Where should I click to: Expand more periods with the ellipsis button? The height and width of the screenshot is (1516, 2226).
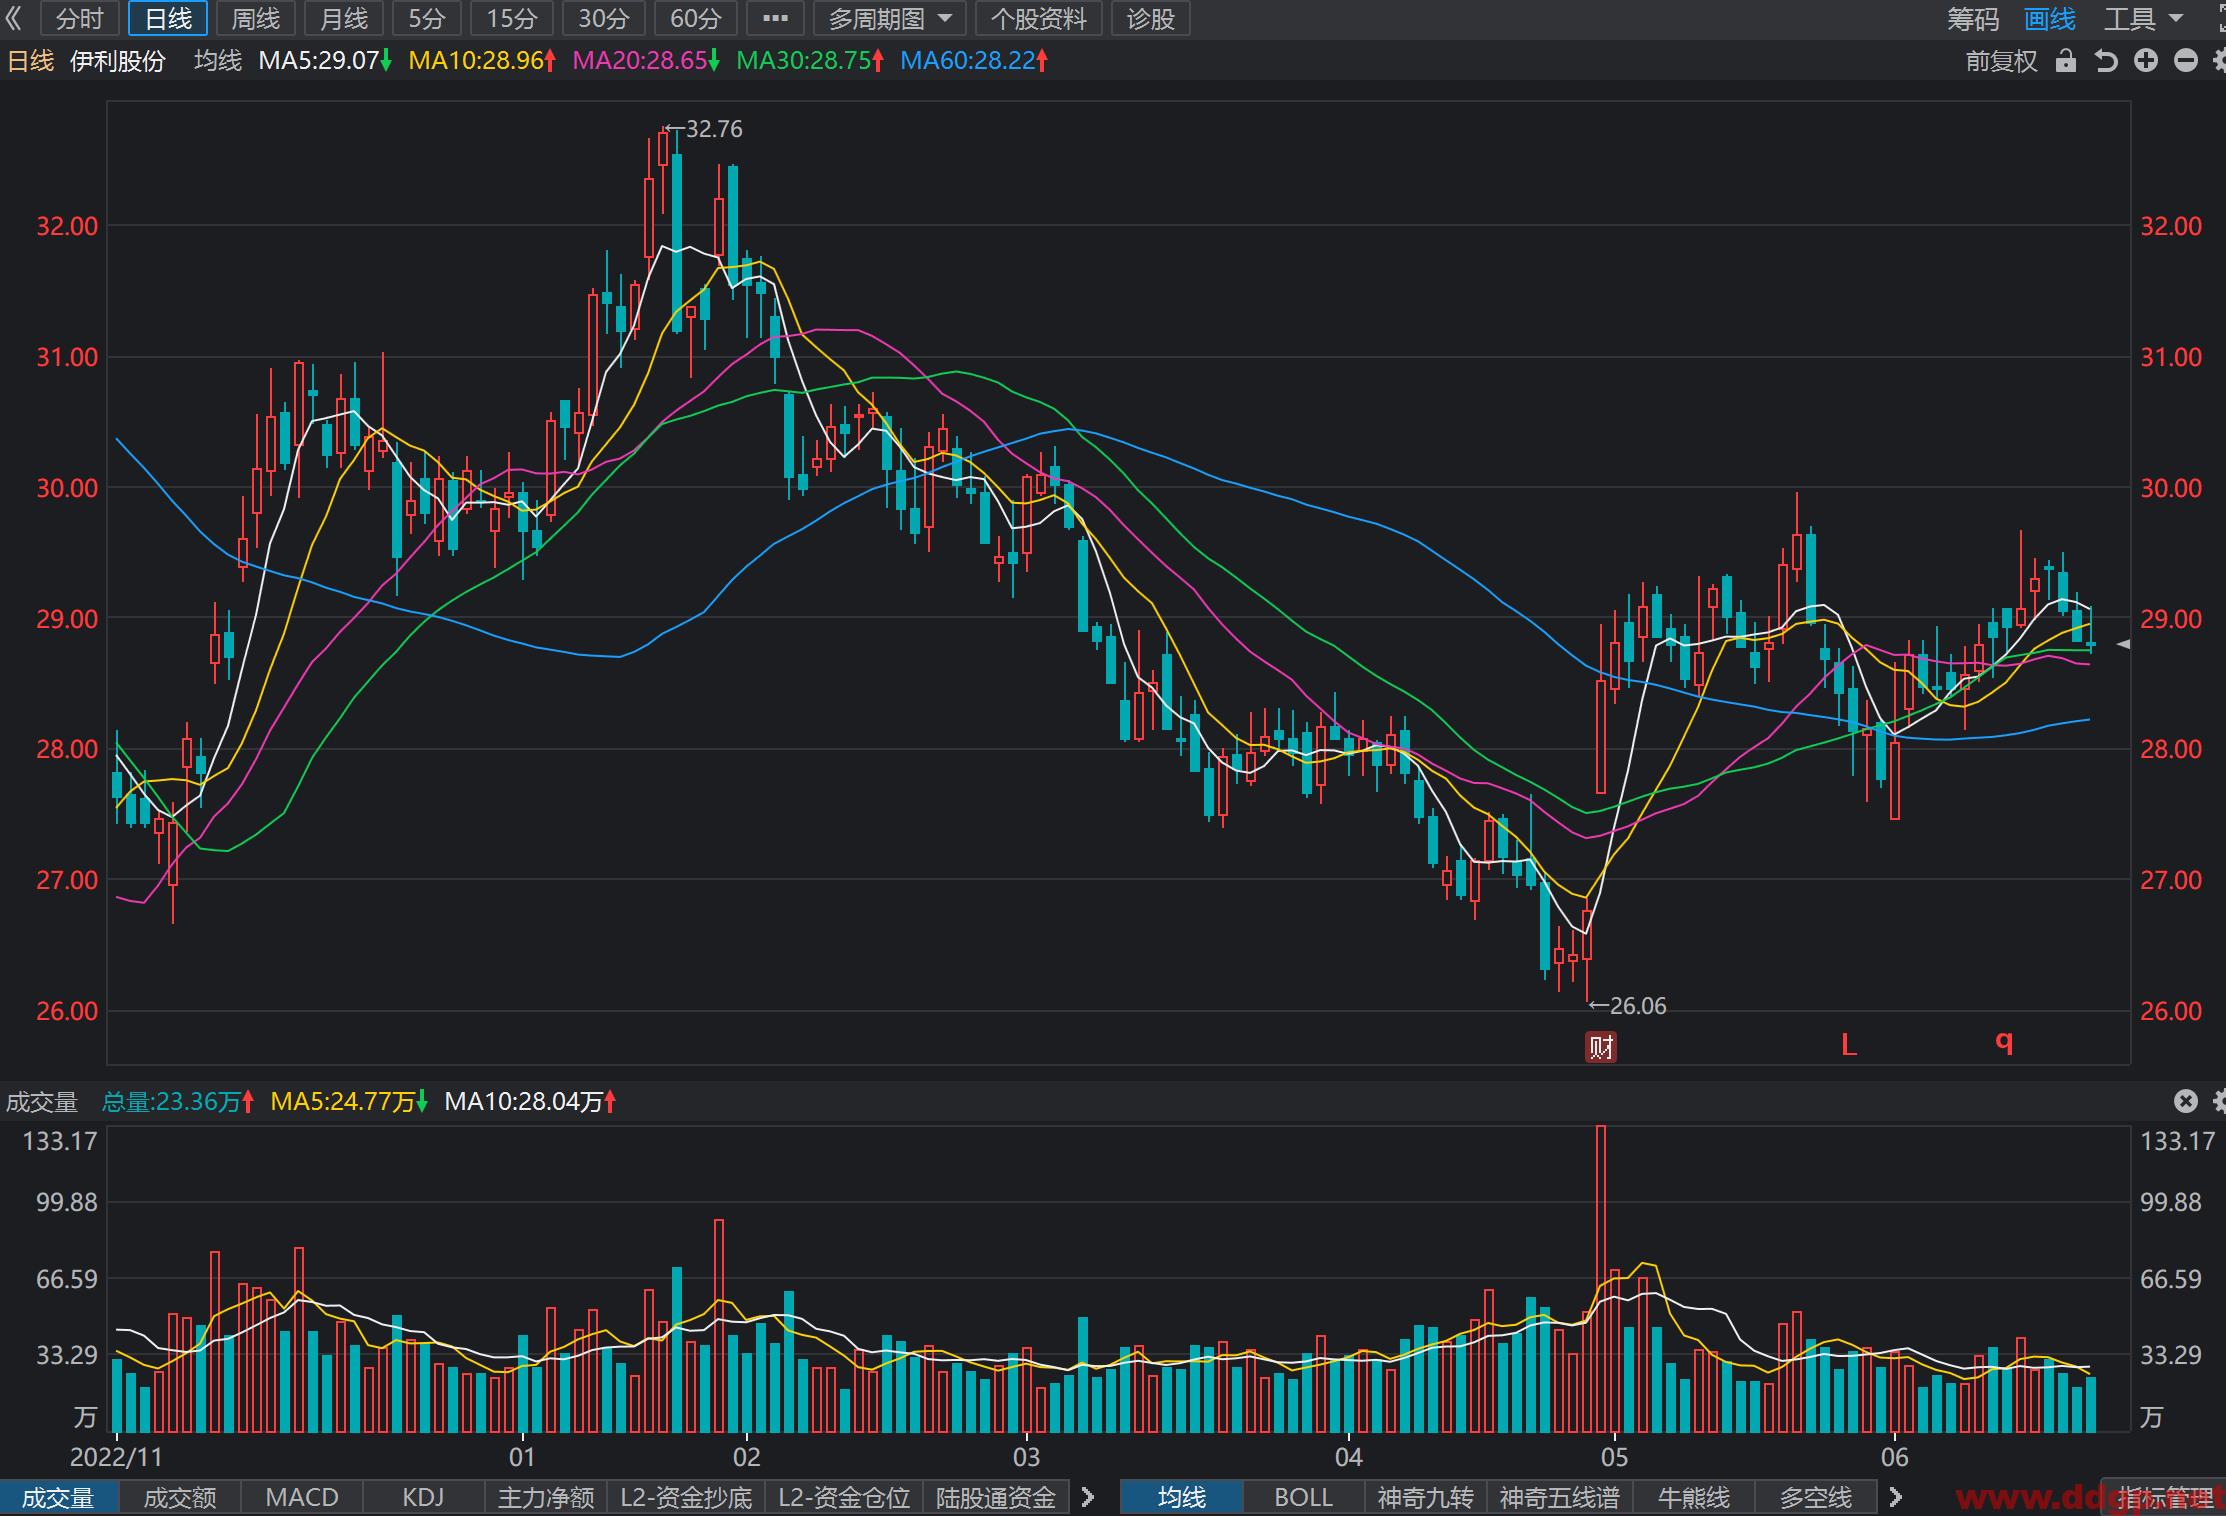(775, 18)
